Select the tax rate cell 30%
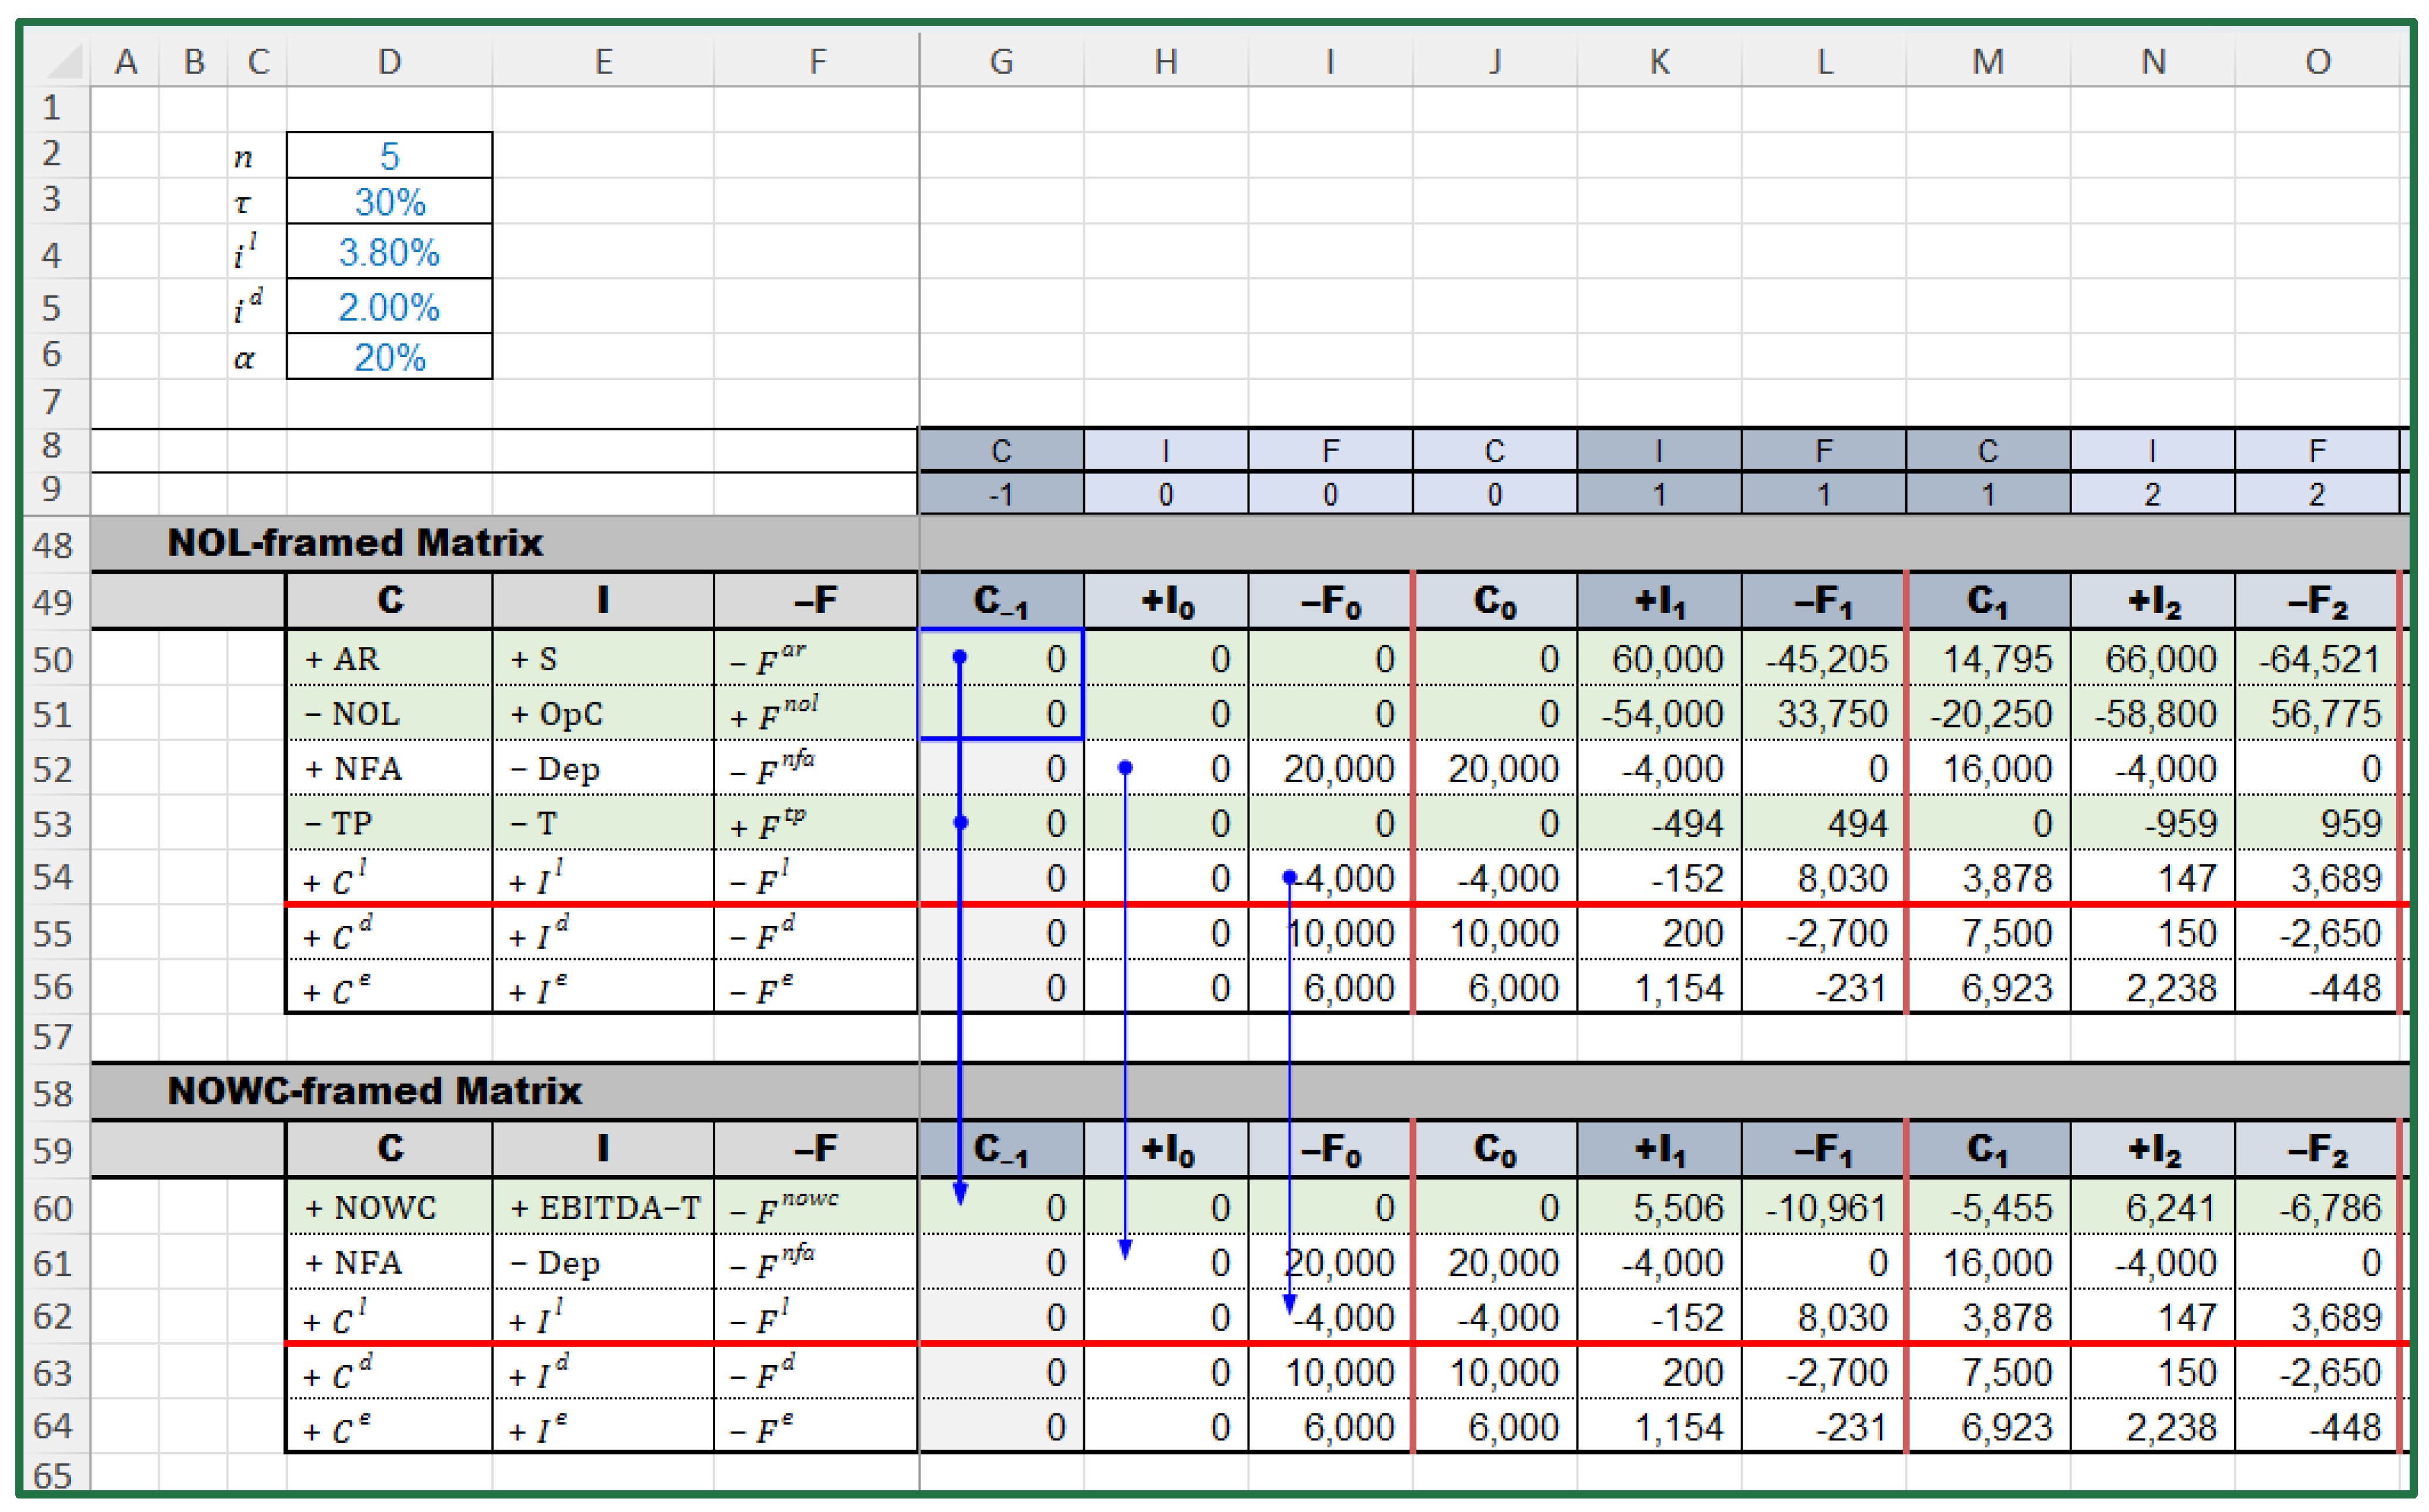Image resolution: width=2429 pixels, height=1512 pixels. click(389, 202)
